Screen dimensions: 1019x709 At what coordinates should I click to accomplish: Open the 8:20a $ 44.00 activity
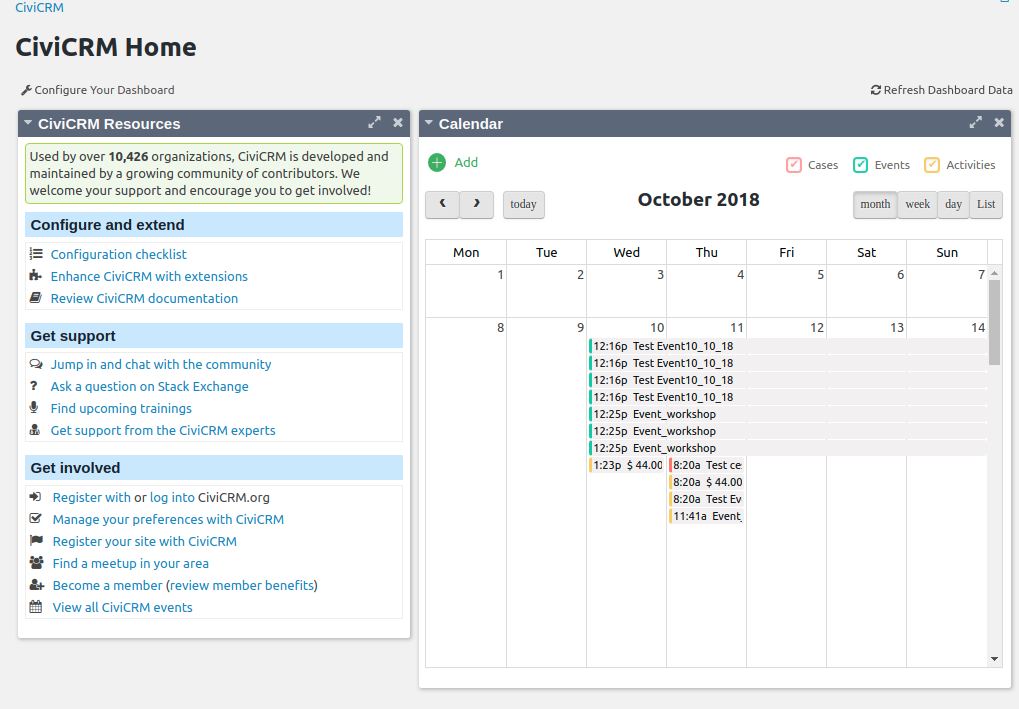pos(706,482)
